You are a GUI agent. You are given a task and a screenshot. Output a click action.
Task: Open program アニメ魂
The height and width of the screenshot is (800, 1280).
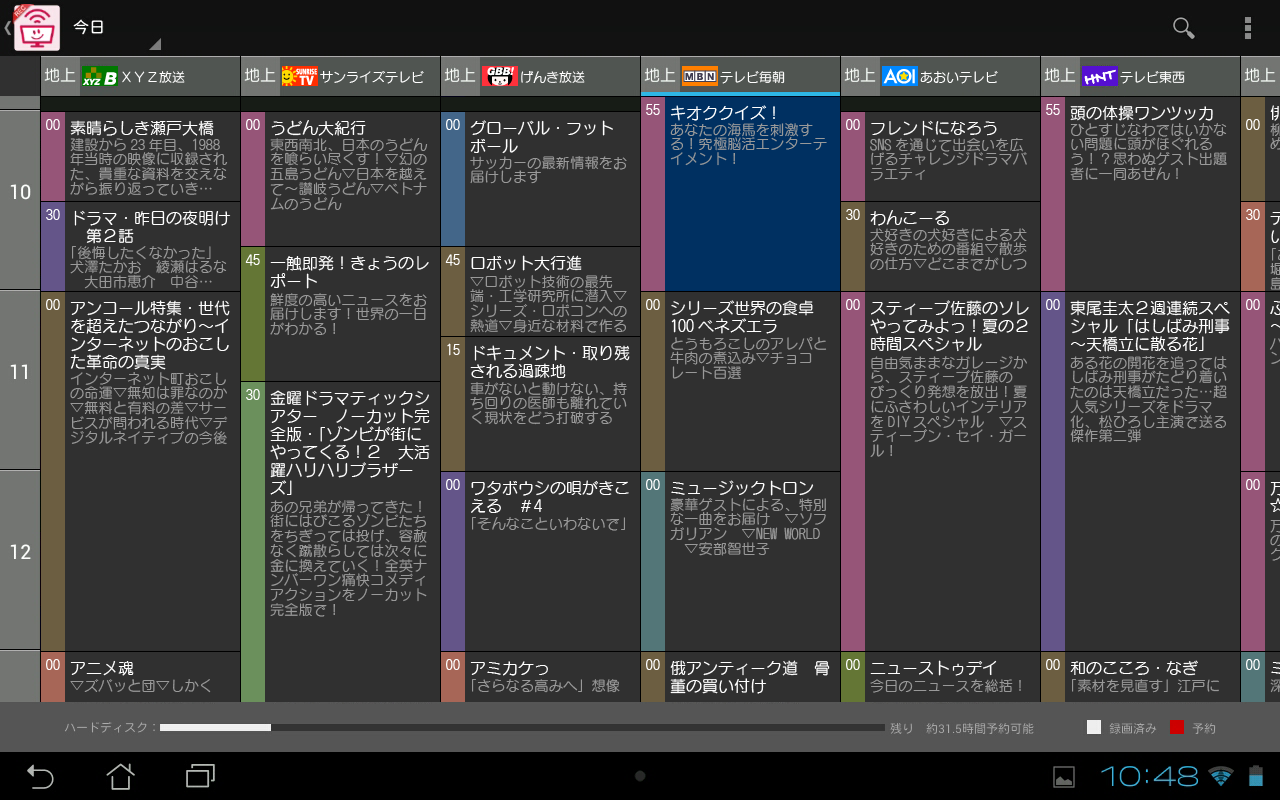click(x=140, y=677)
